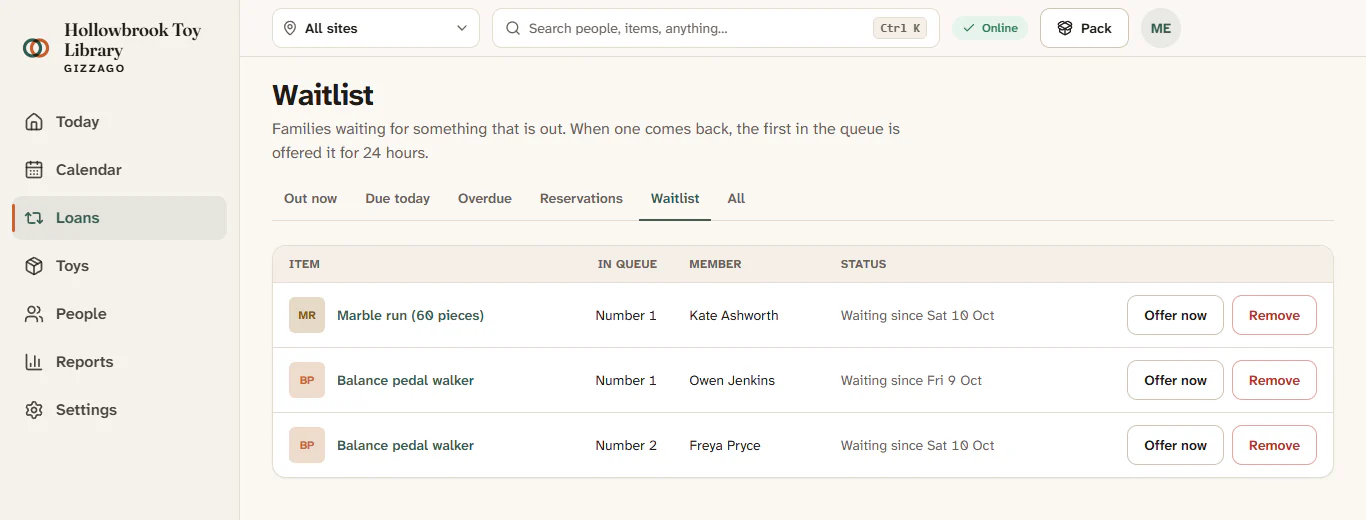Viewport: 1366px width, 520px height.
Task: Click the BP thumbnail in Freya Pryce row
Action: [307, 445]
